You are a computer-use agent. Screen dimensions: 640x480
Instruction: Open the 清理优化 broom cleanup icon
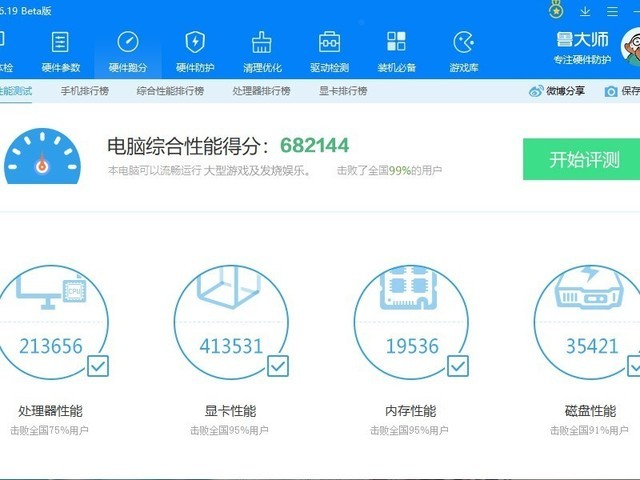pyautogui.click(x=262, y=42)
